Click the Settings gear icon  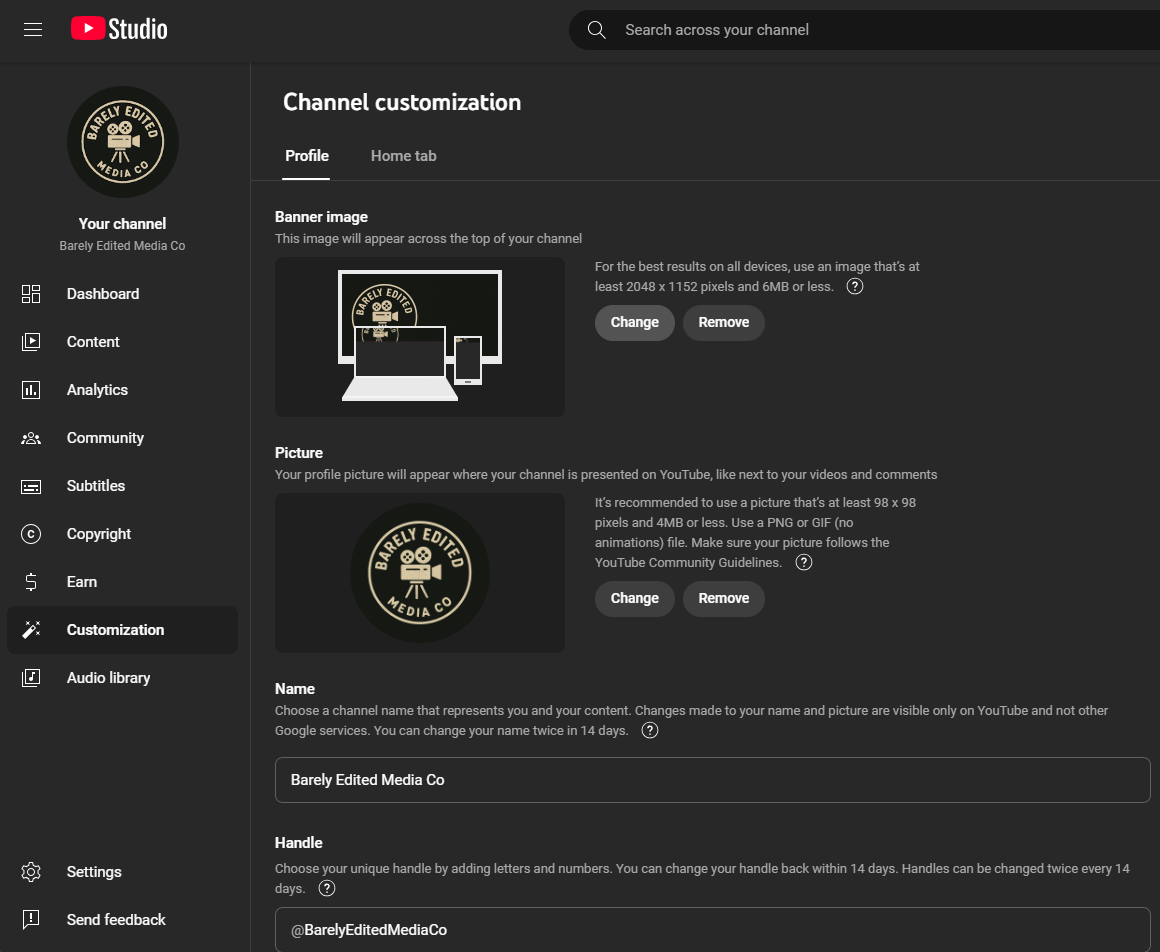31,872
